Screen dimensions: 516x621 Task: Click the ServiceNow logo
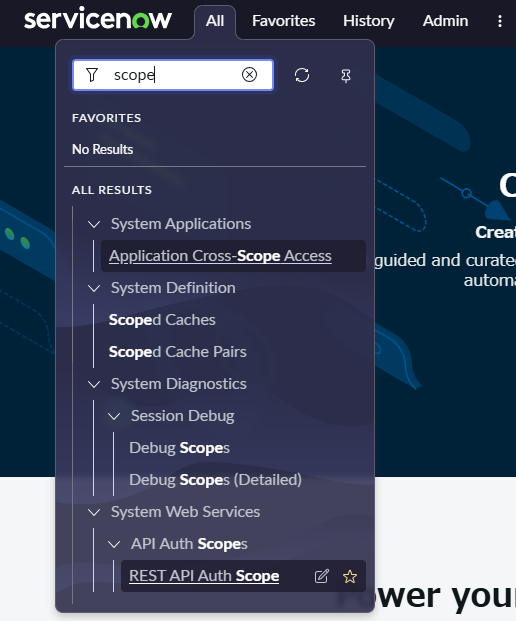pyautogui.click(x=98, y=18)
